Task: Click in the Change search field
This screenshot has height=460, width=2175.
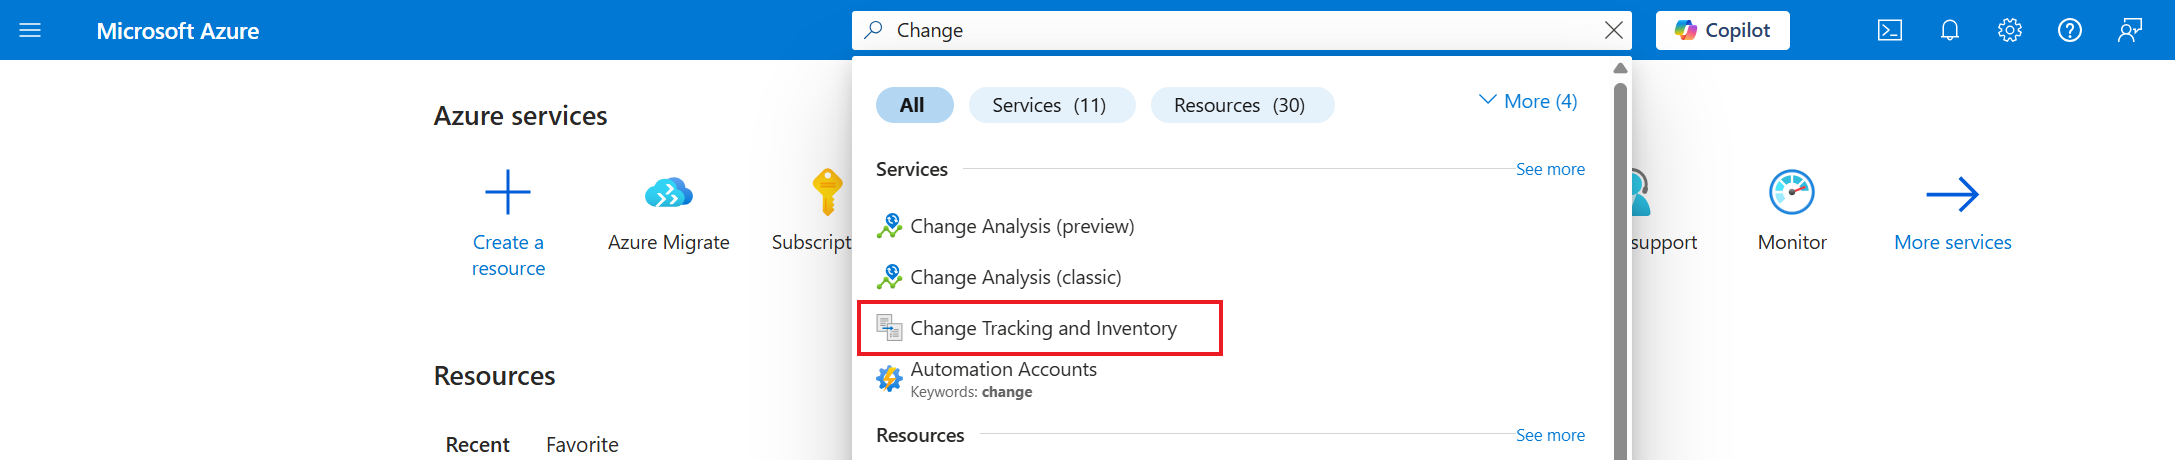Action: [x=1240, y=30]
